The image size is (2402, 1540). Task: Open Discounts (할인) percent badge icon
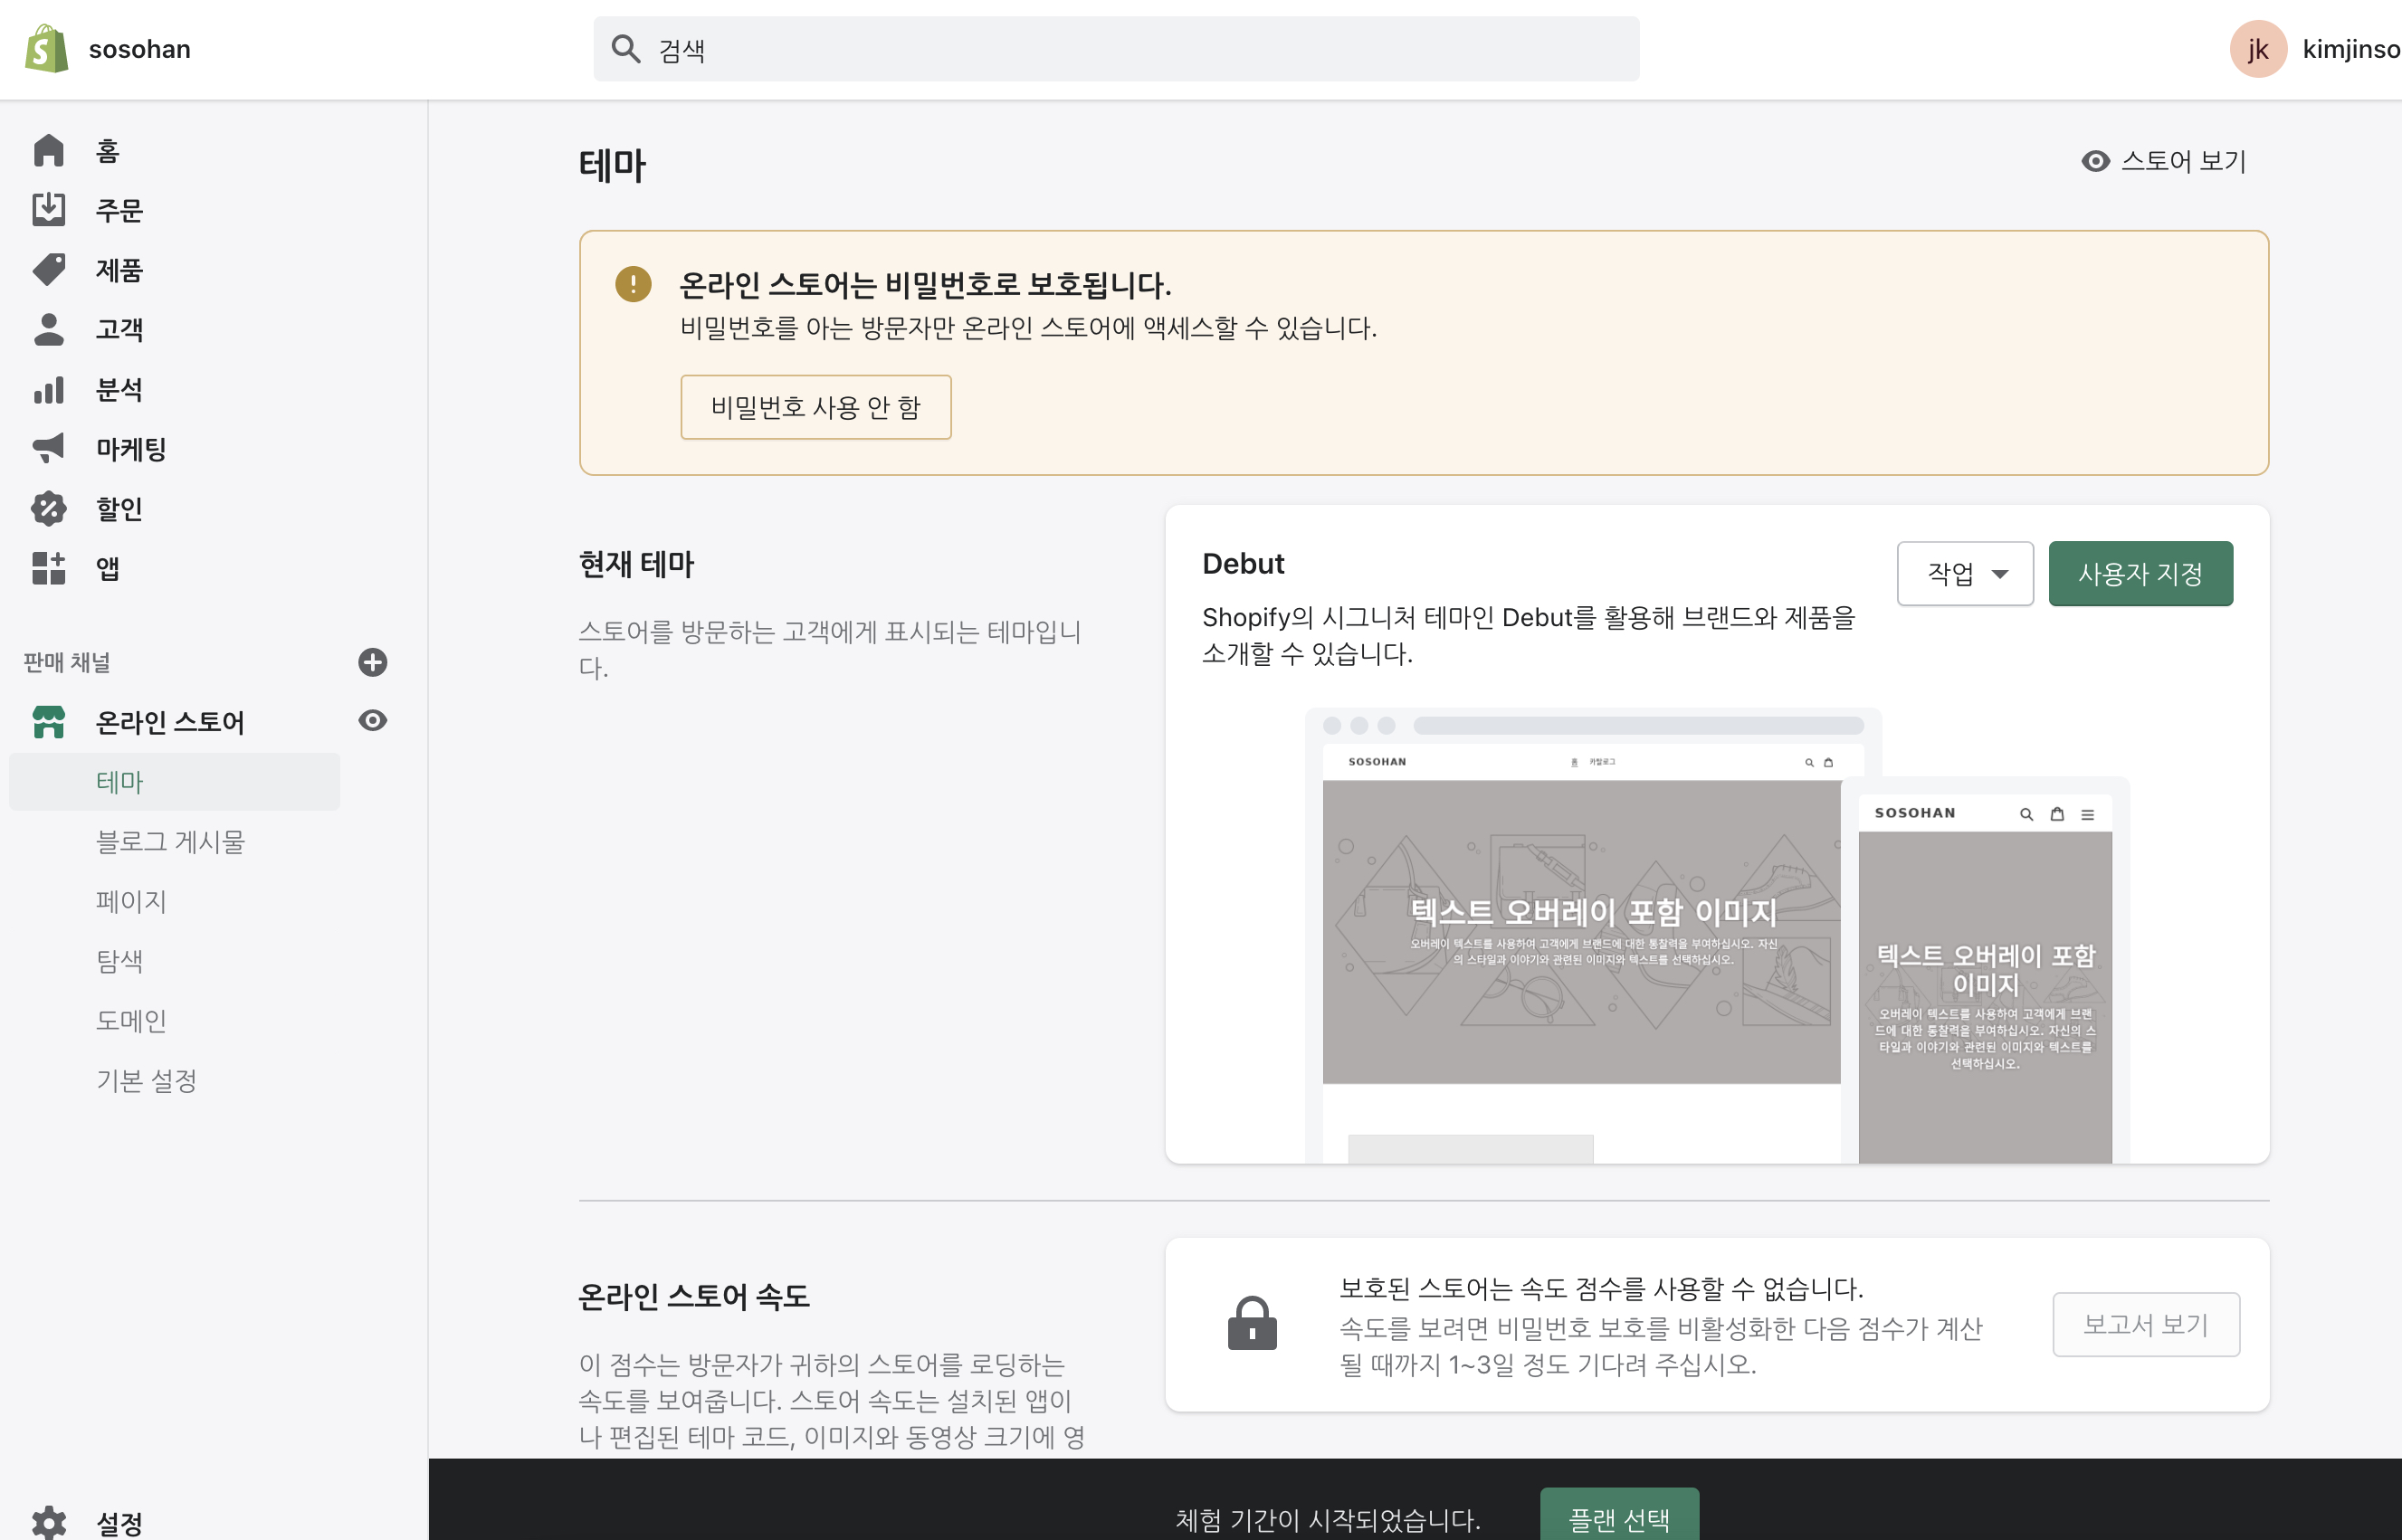tap(48, 508)
